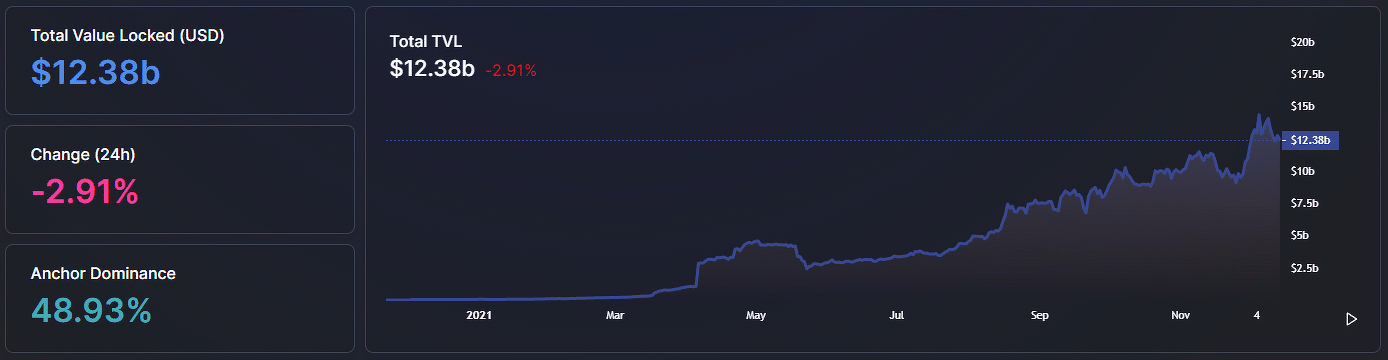The height and width of the screenshot is (360, 1388).
Task: Click the $12.38b current price tag on axis
Action: 1310,140
